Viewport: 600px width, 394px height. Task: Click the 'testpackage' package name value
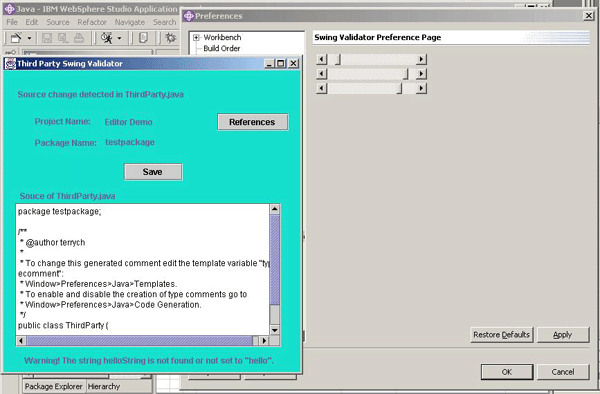coord(130,142)
